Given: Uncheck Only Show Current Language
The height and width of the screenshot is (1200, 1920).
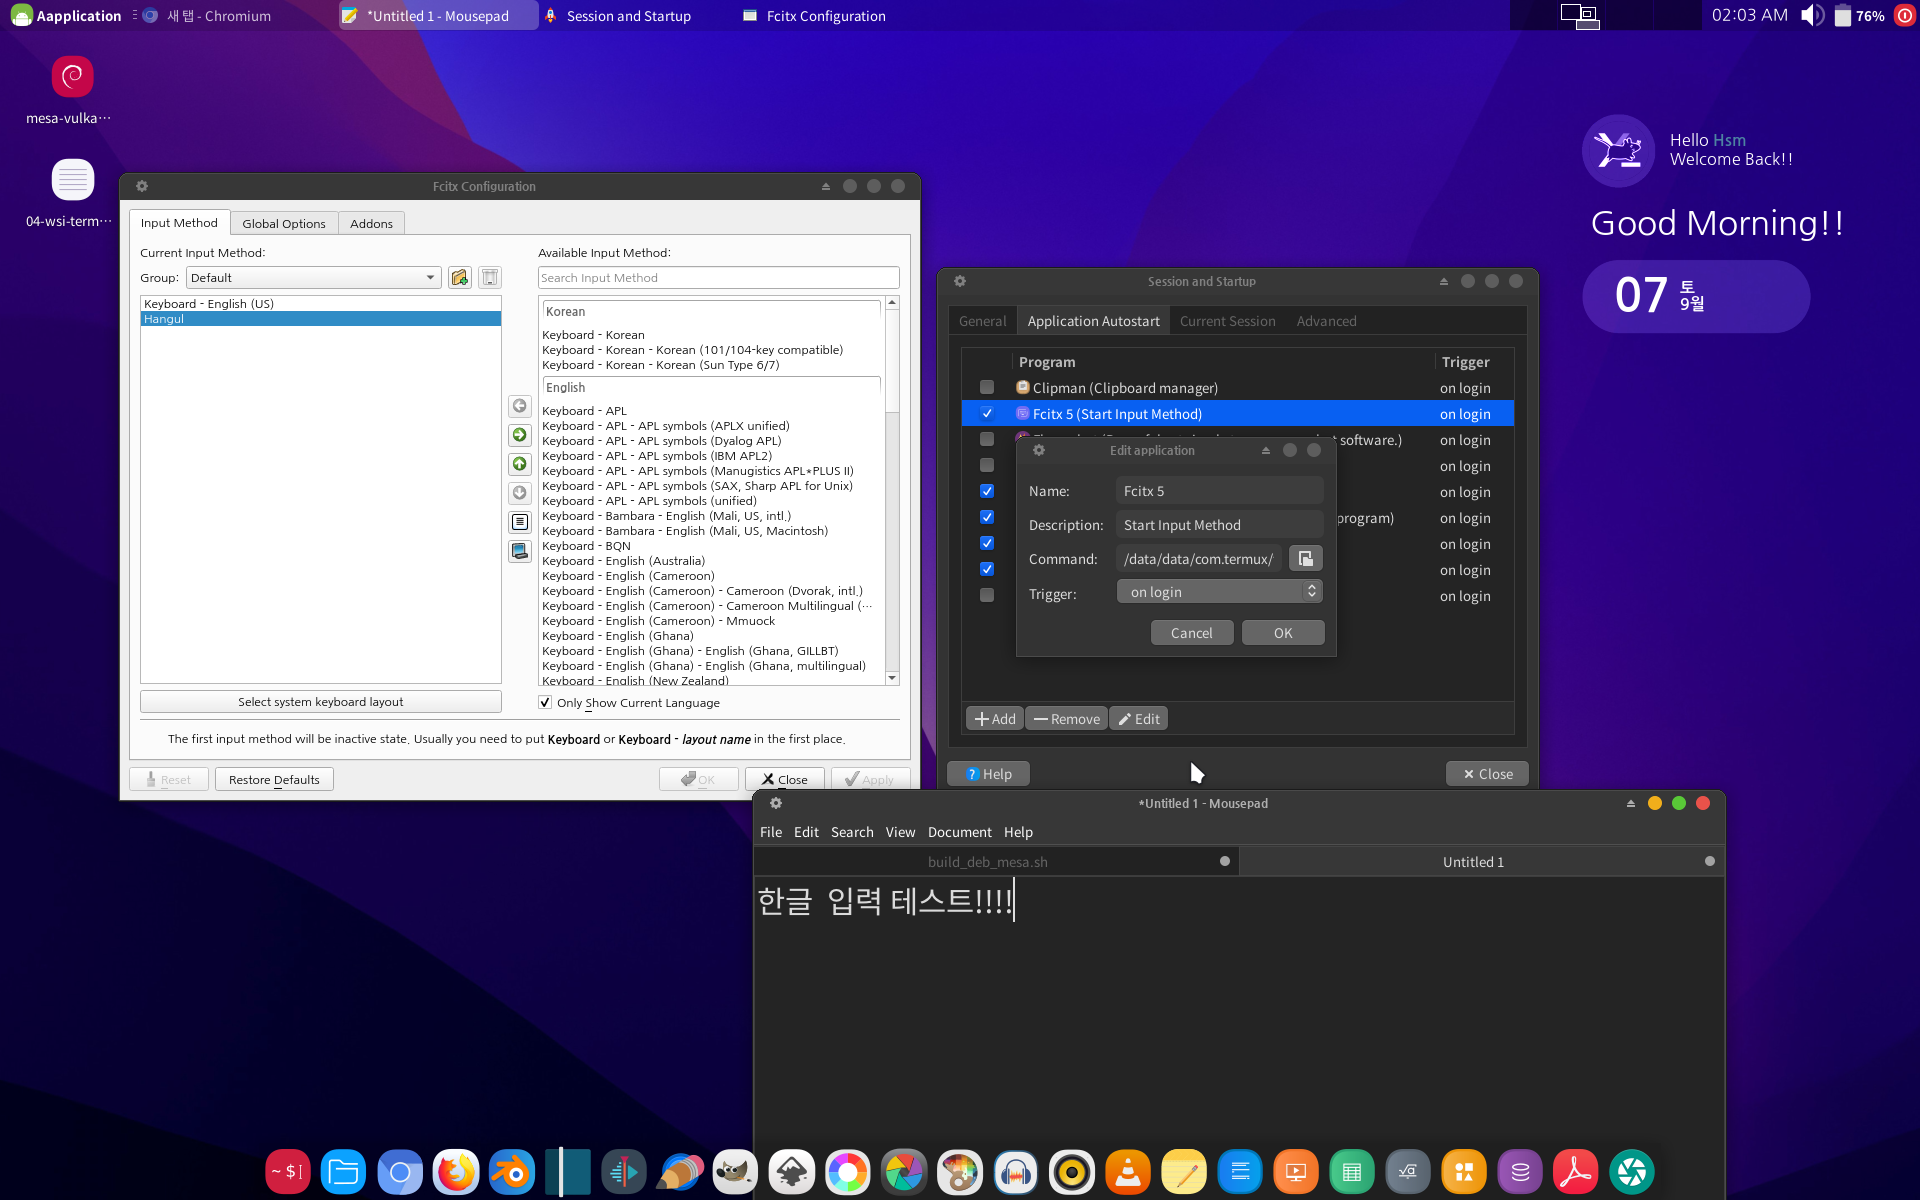Looking at the screenshot, I should click(x=545, y=703).
